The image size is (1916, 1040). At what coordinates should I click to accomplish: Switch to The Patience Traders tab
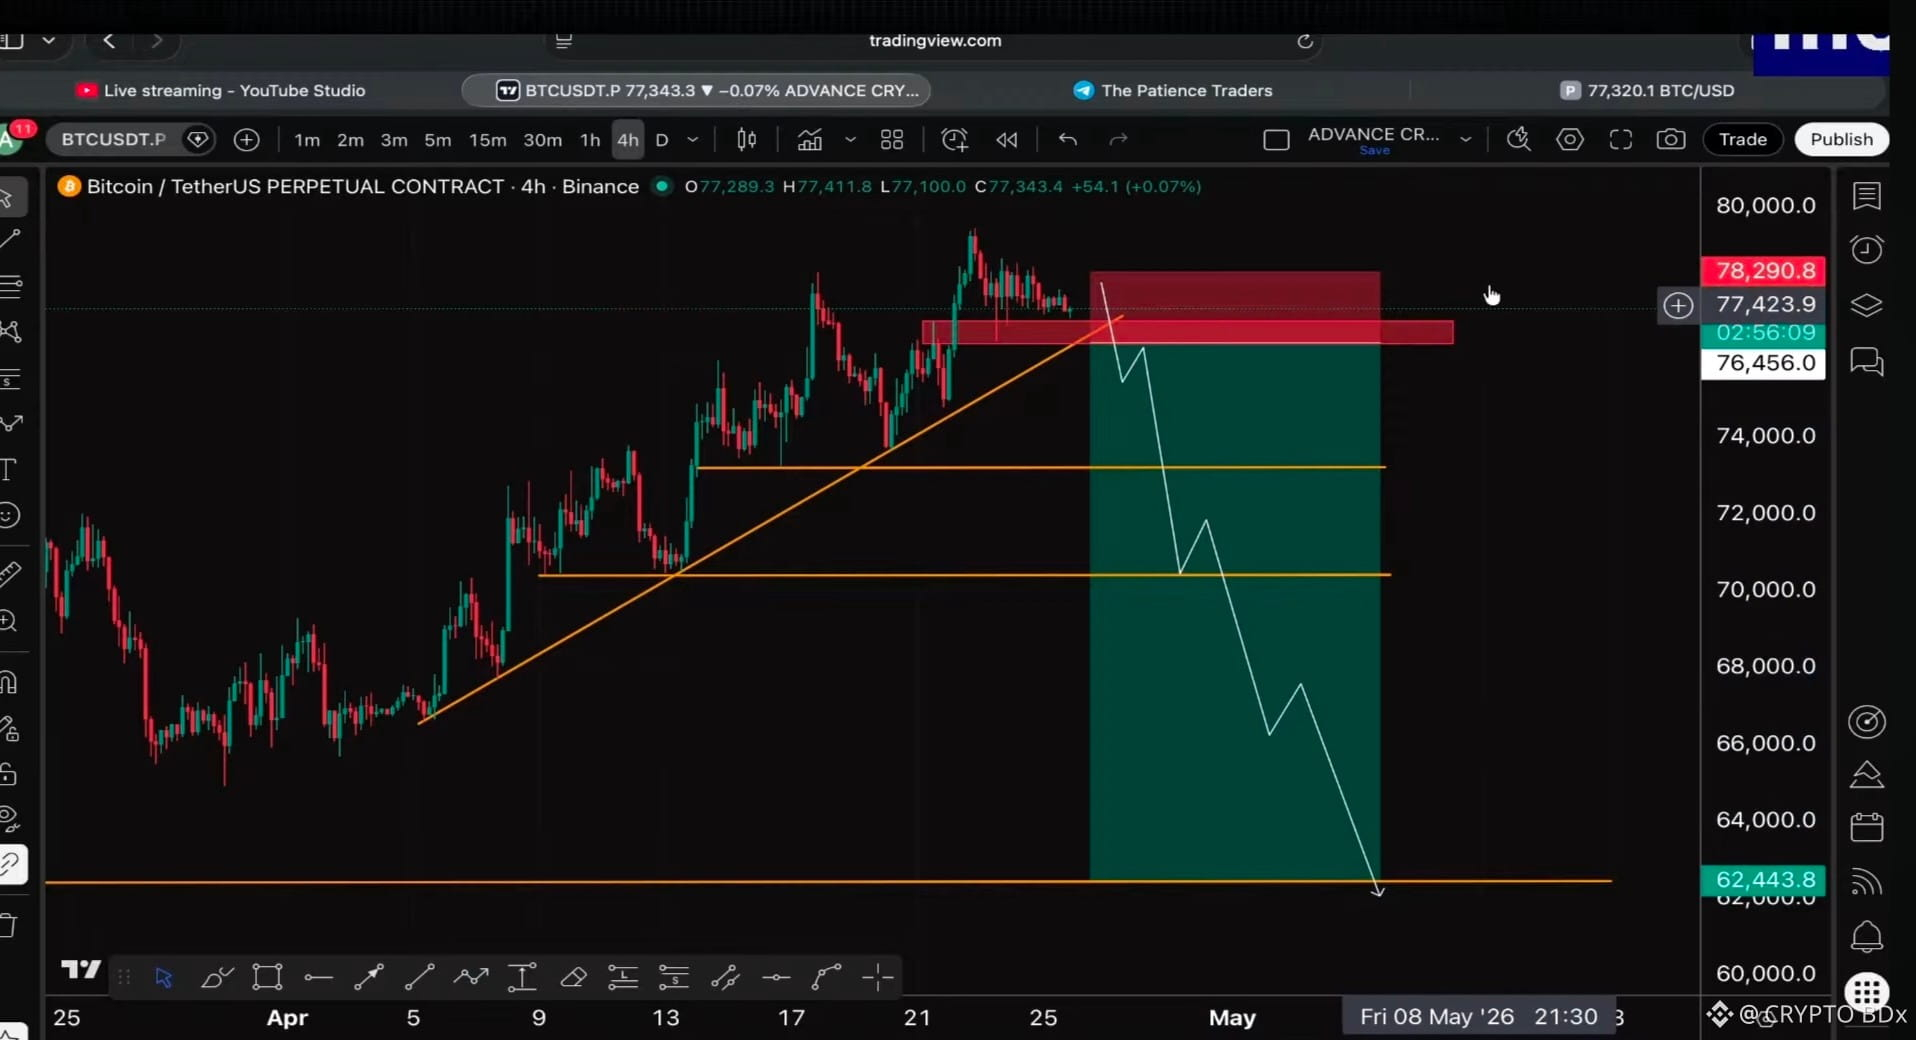pos(1173,90)
